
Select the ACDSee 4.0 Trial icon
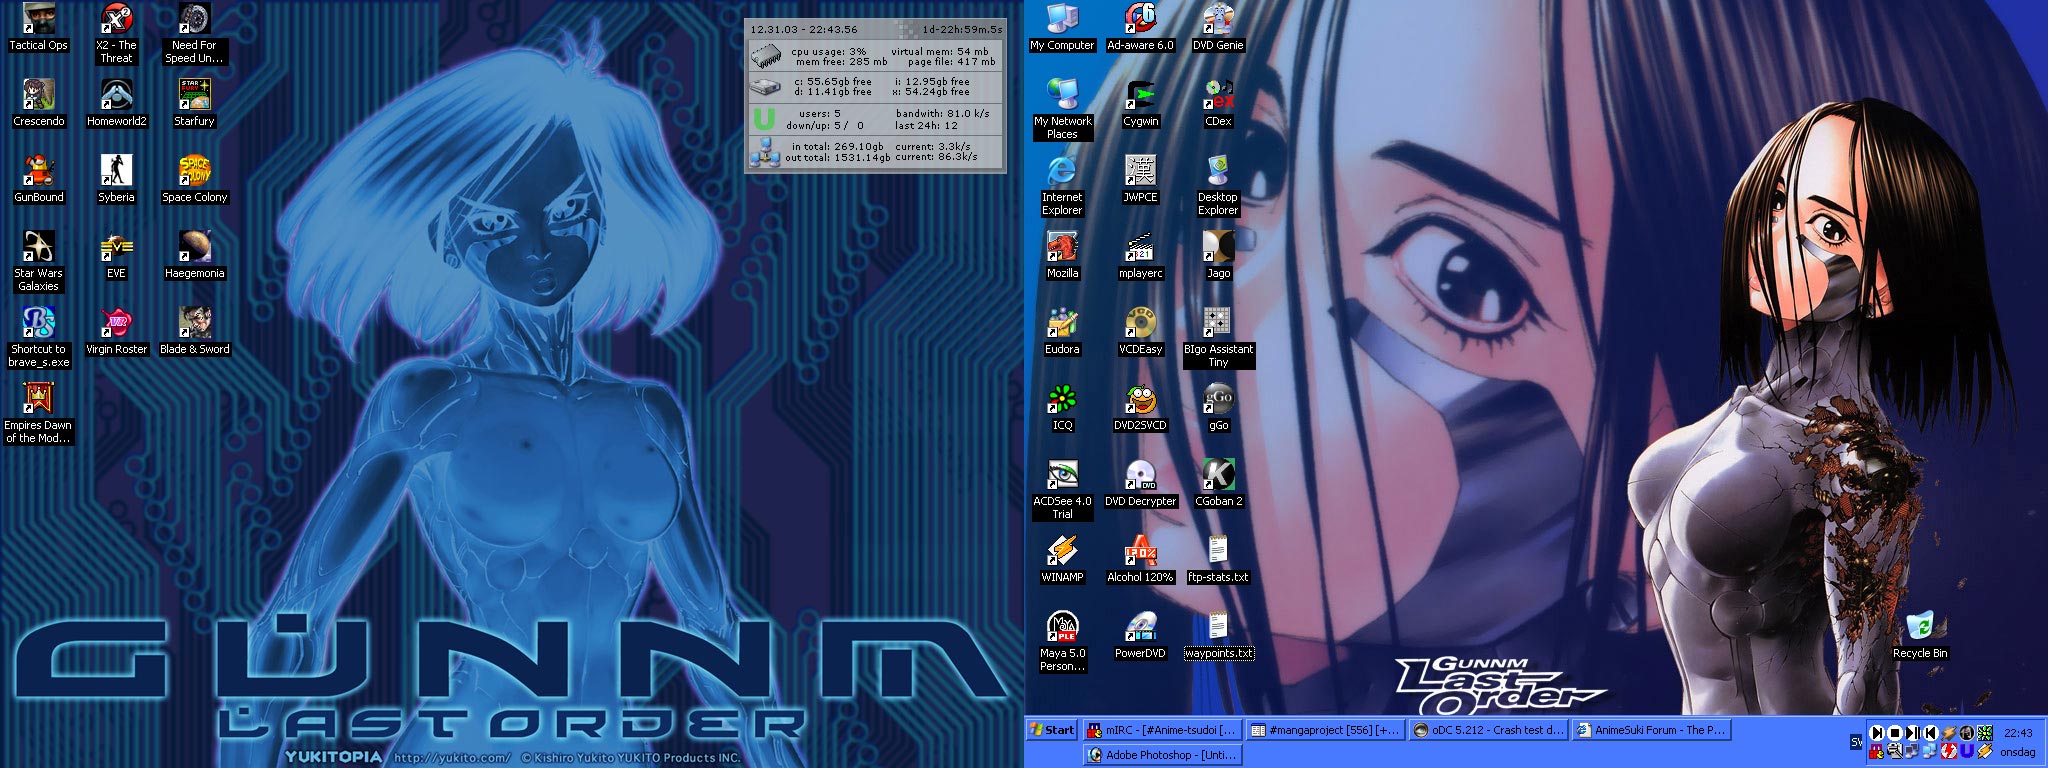[1062, 489]
